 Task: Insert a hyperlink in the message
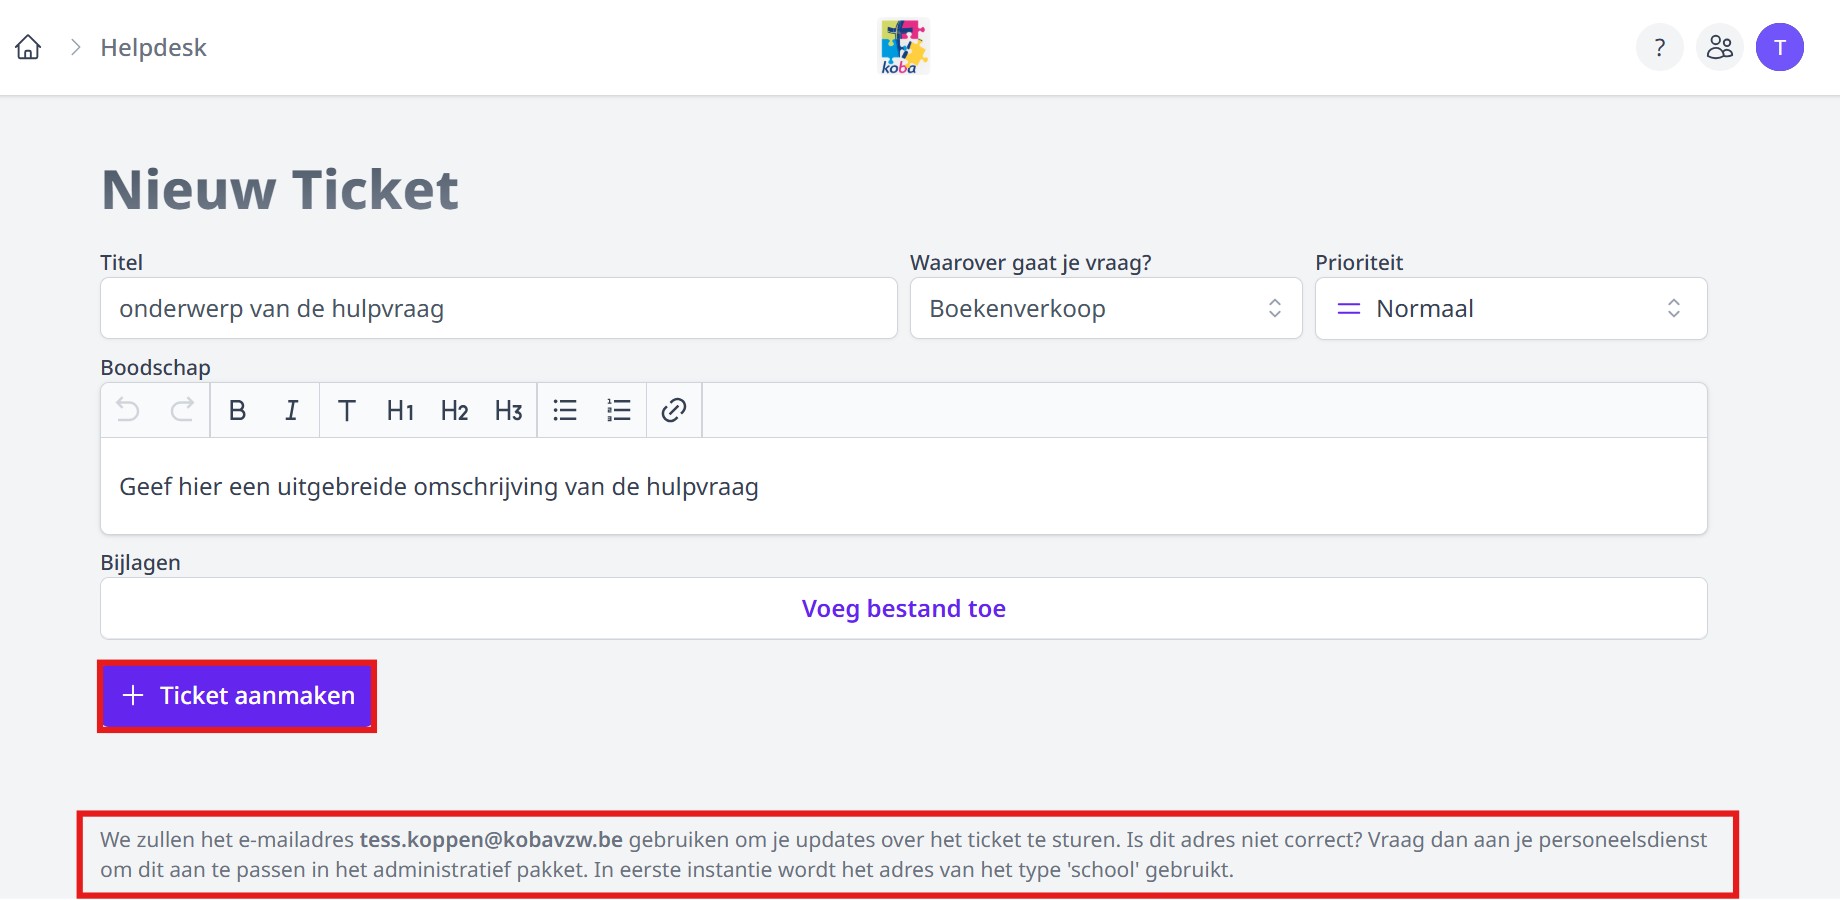coord(674,410)
